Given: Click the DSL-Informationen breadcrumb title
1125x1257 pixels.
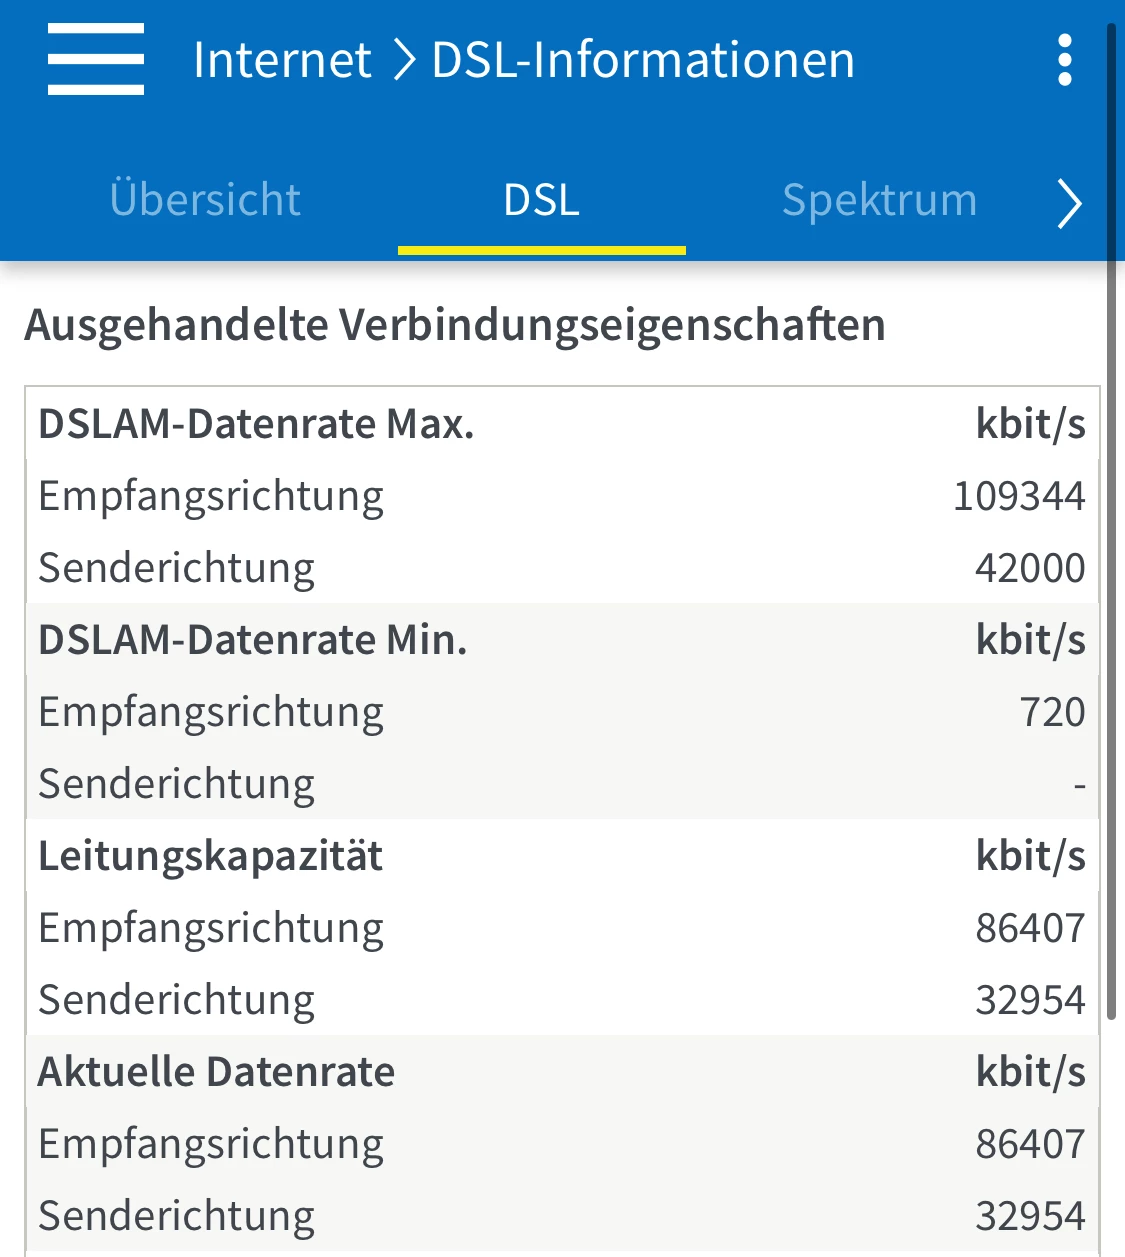Looking at the screenshot, I should pyautogui.click(x=643, y=60).
